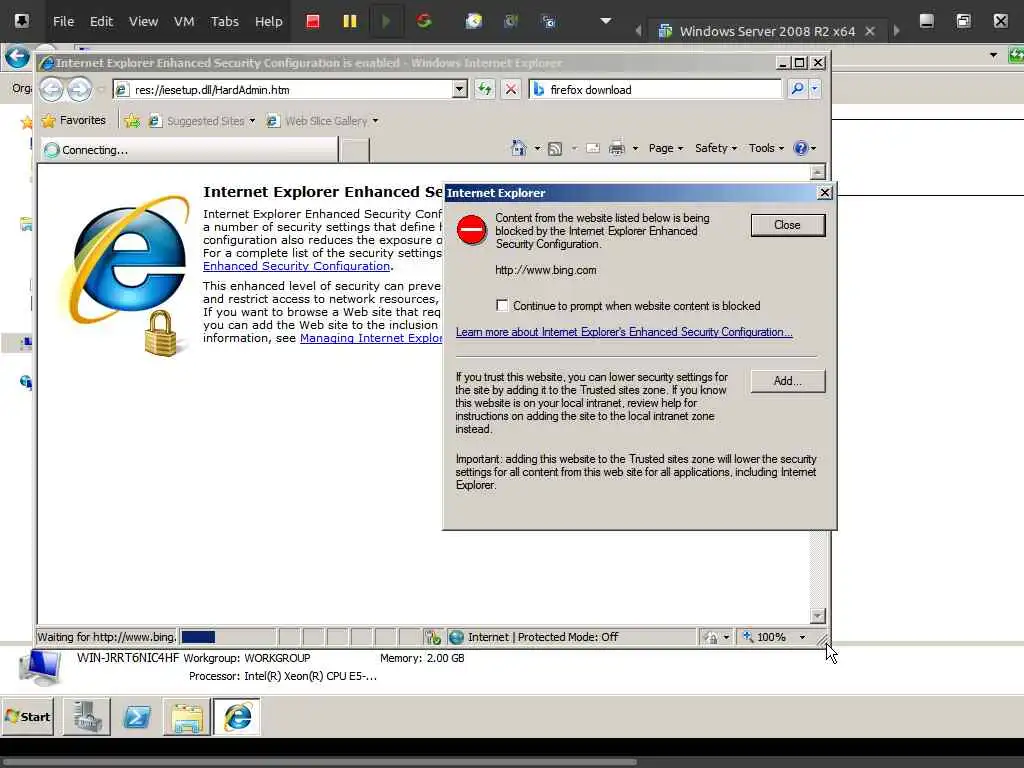Click Internet Explorer taskbar icon

237,716
